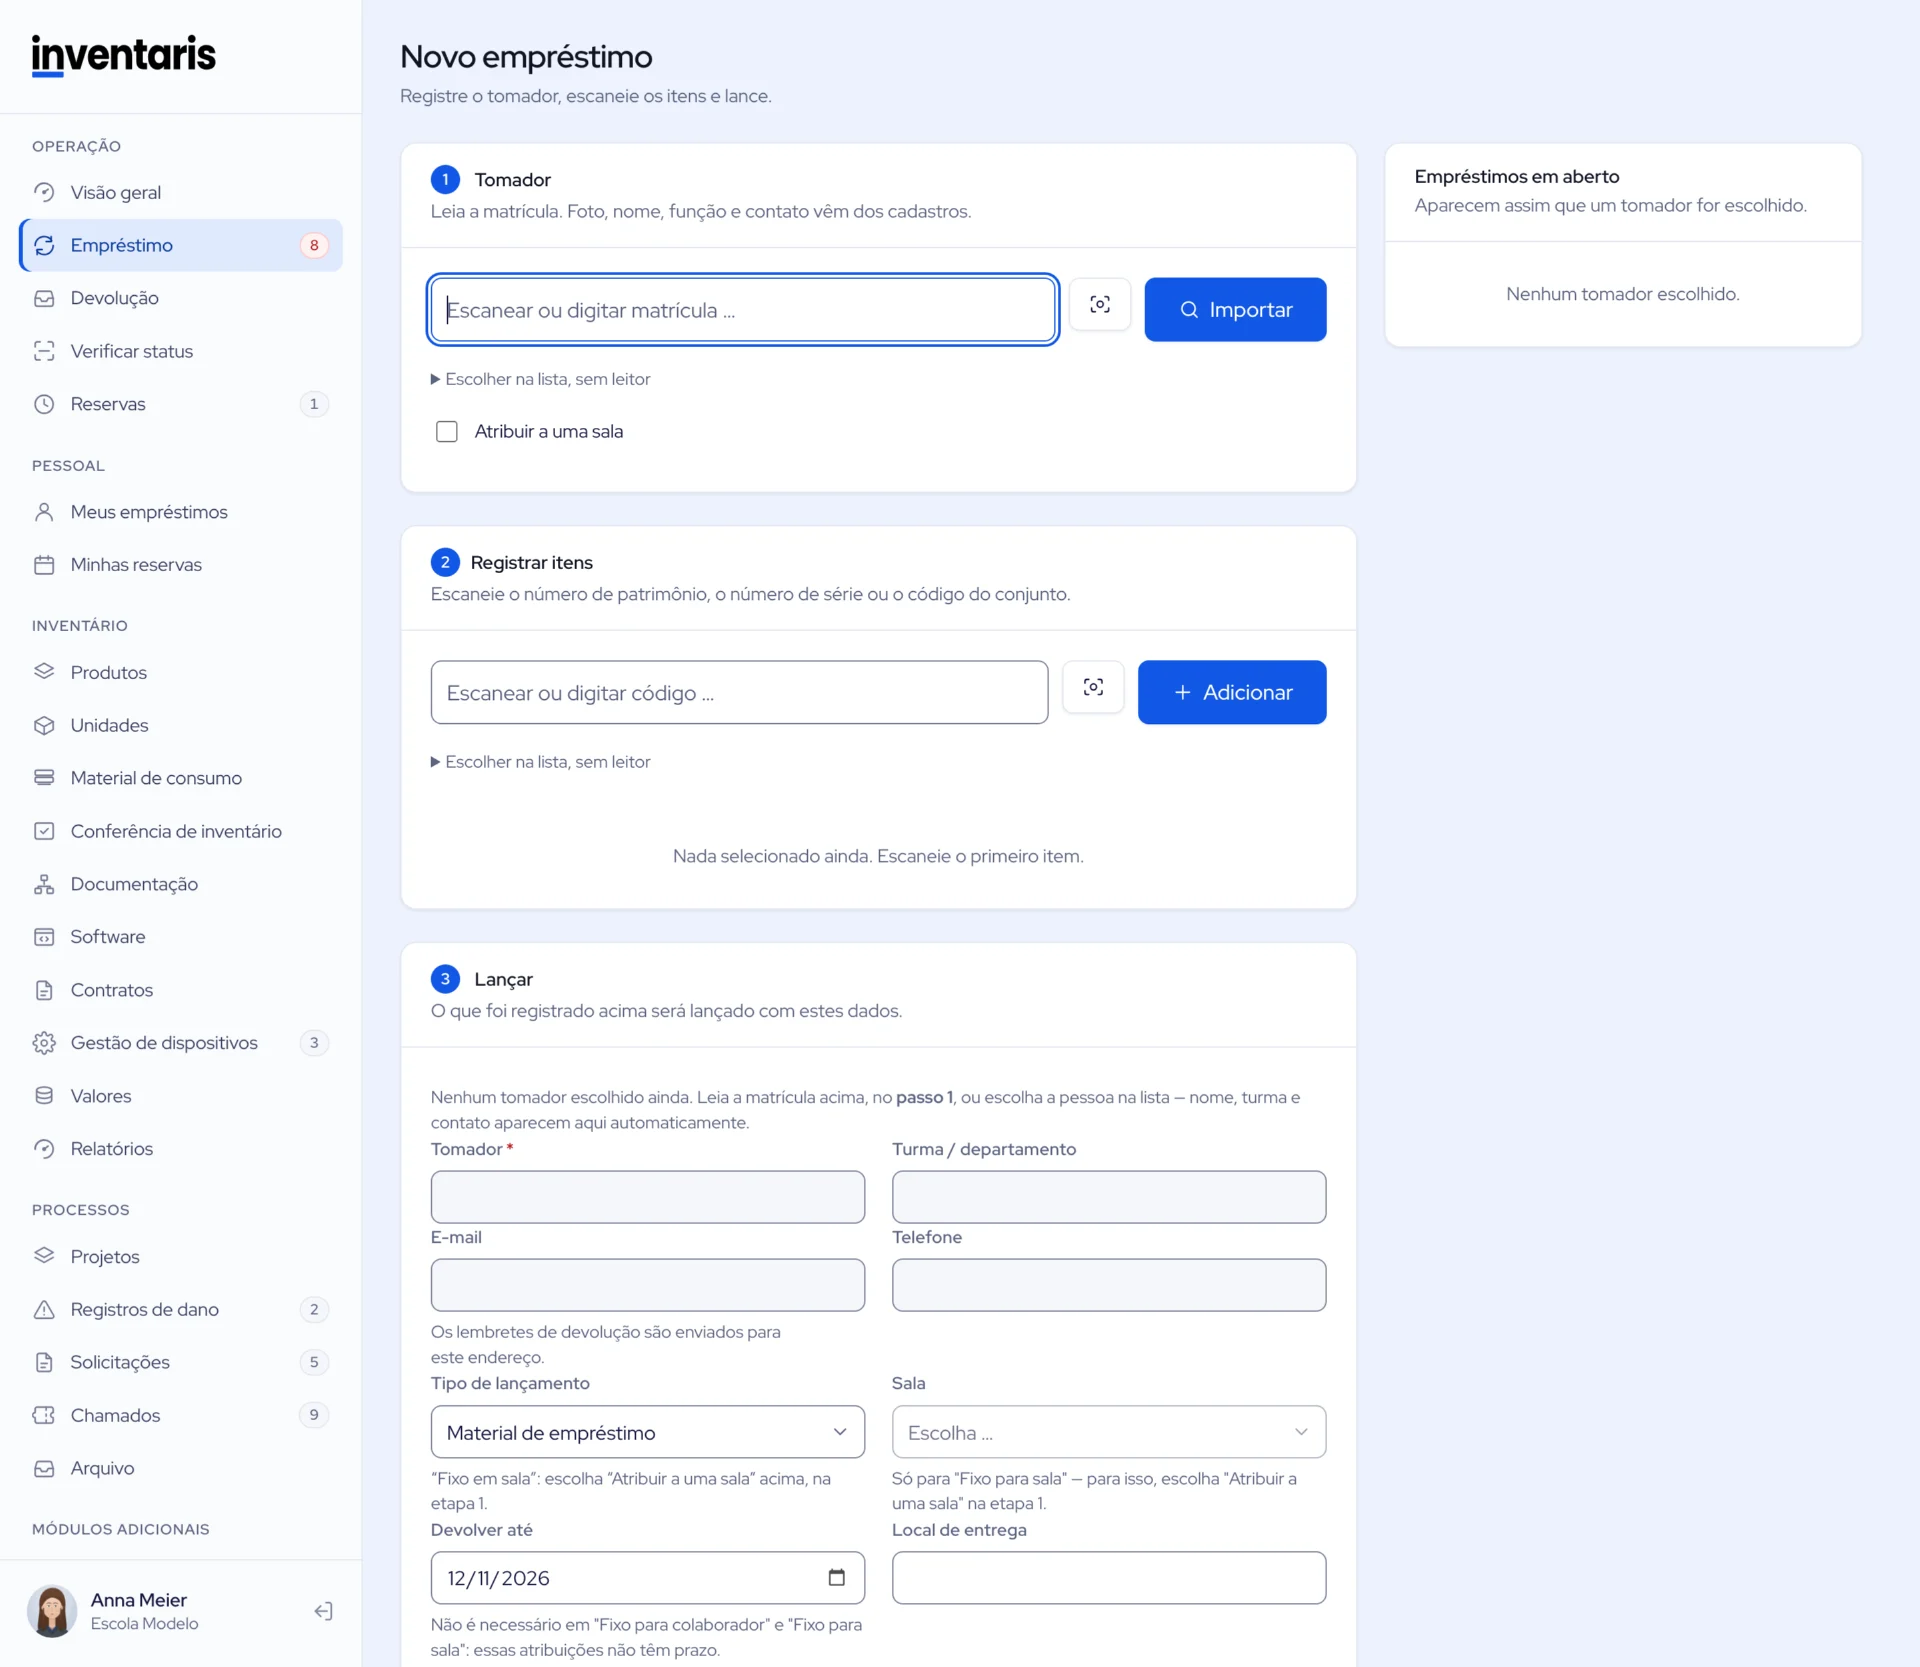This screenshot has width=1920, height=1667.
Task: Click the Produtos layers icon
Action: click(44, 672)
